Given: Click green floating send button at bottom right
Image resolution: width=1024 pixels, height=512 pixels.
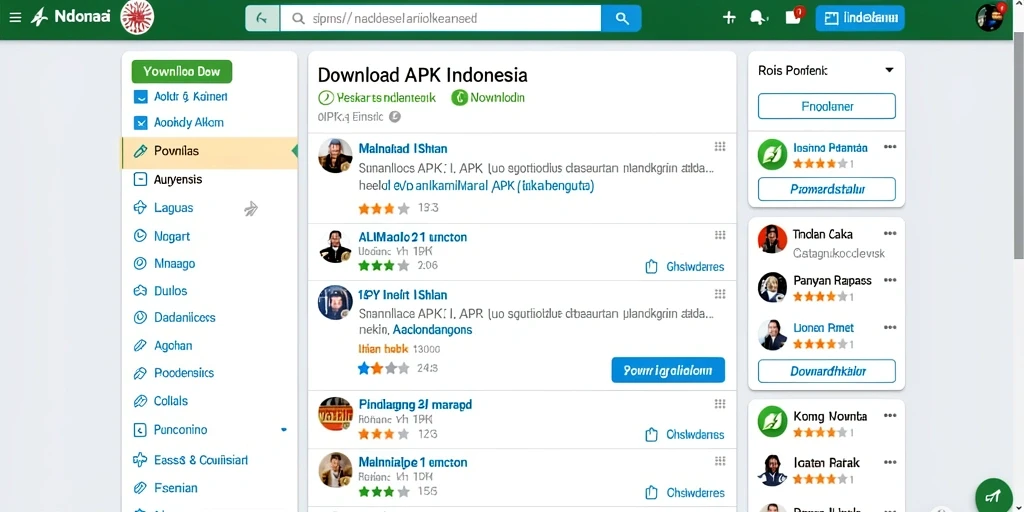Looking at the screenshot, I should [x=993, y=496].
